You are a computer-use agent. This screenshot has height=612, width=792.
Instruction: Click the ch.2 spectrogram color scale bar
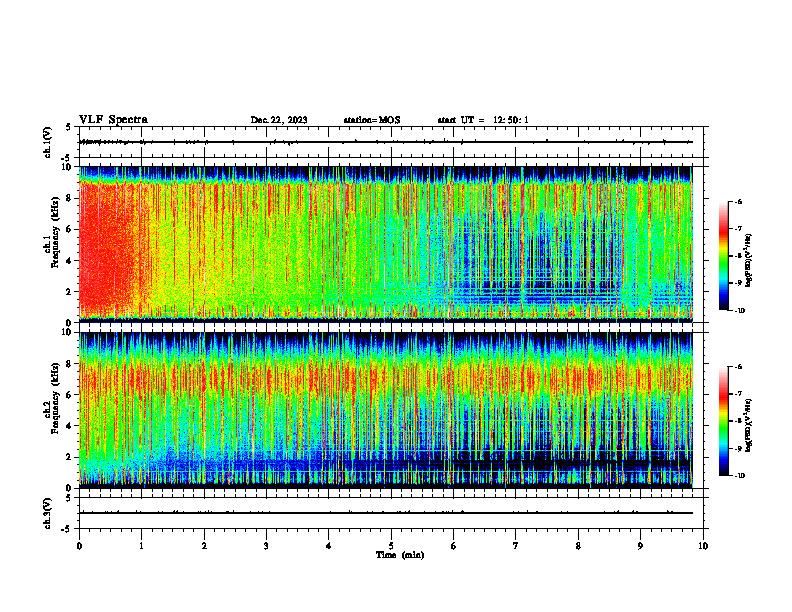click(723, 421)
